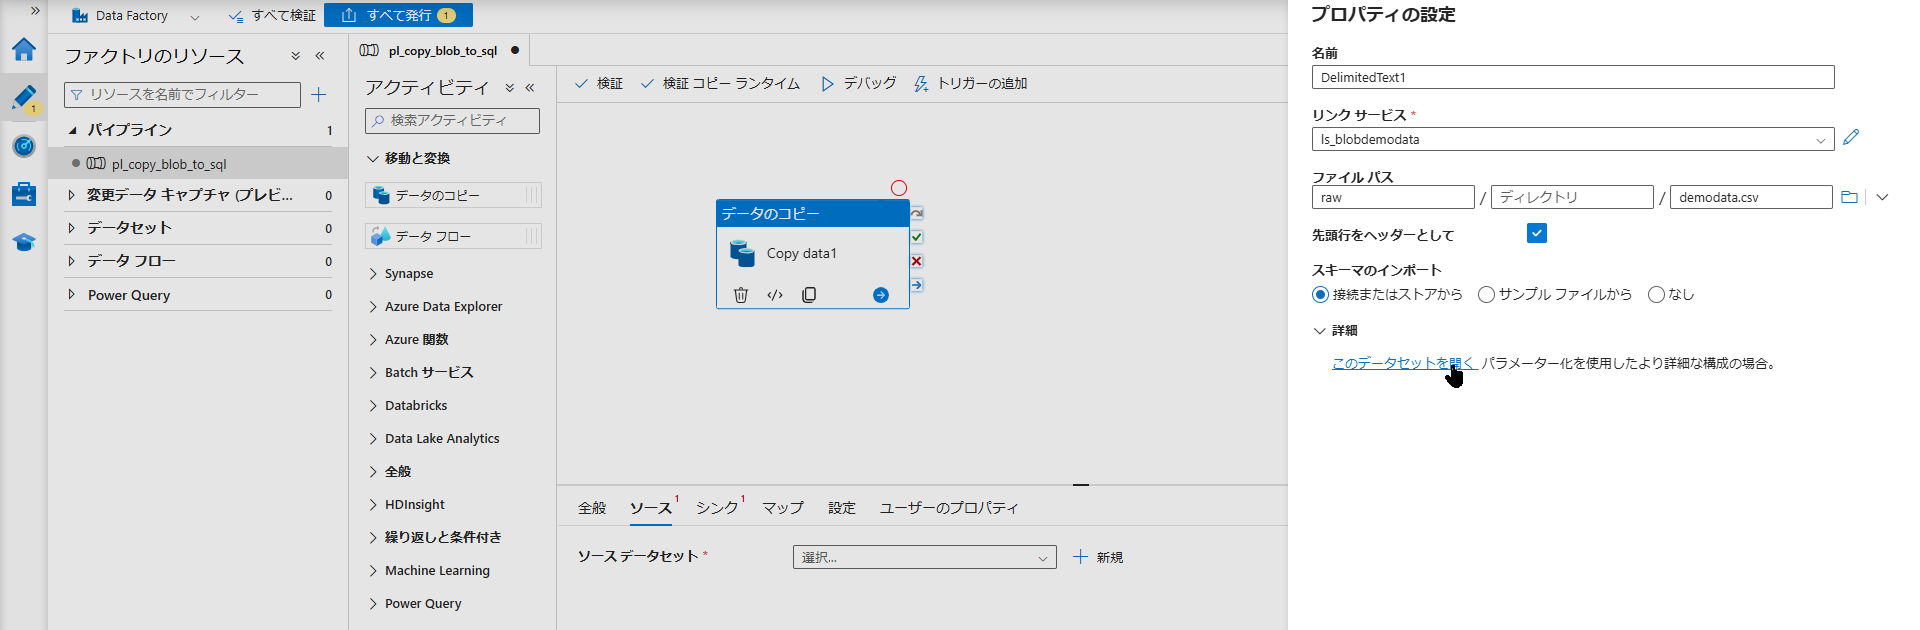This screenshot has height=630, width=1920.
Task: Delete Copy data1 activity using trash icon
Action: tap(741, 295)
